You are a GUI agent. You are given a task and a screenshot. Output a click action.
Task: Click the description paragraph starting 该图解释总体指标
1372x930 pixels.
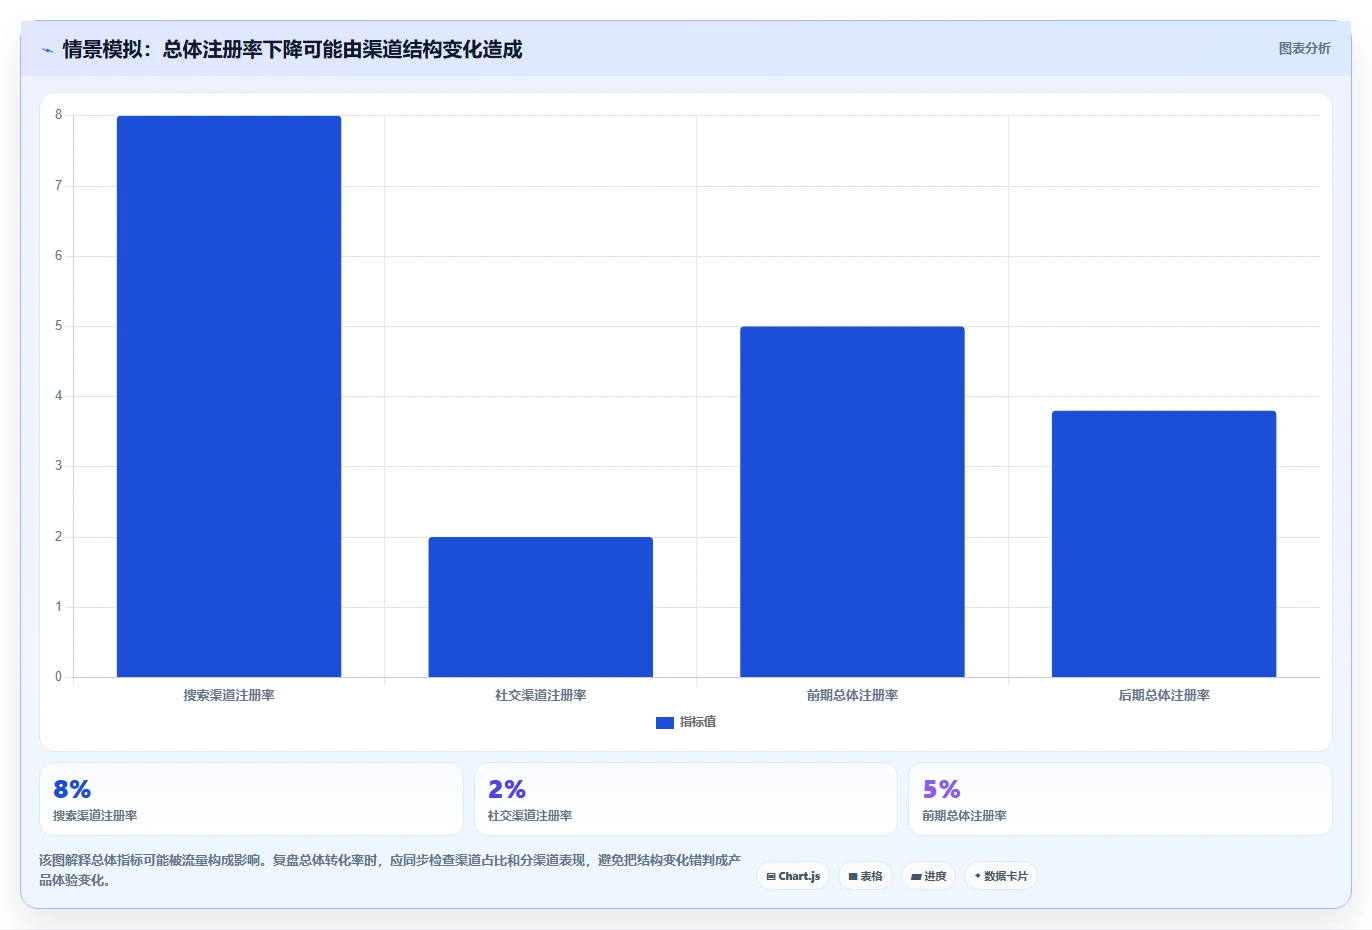click(x=390, y=870)
